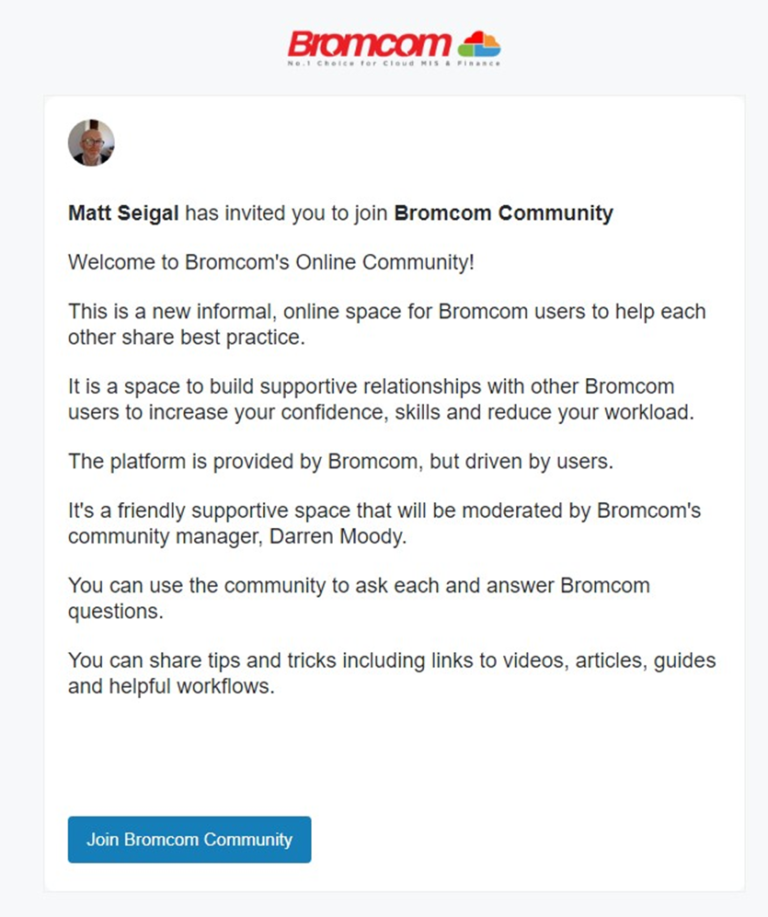This screenshot has height=917, width=768.
Task: Click the blue segment of the cloud logo
Action: click(487, 50)
